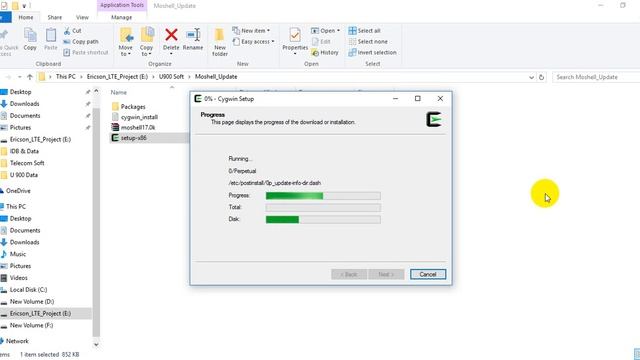Click U900 Soft in breadcrumb

coord(171,77)
